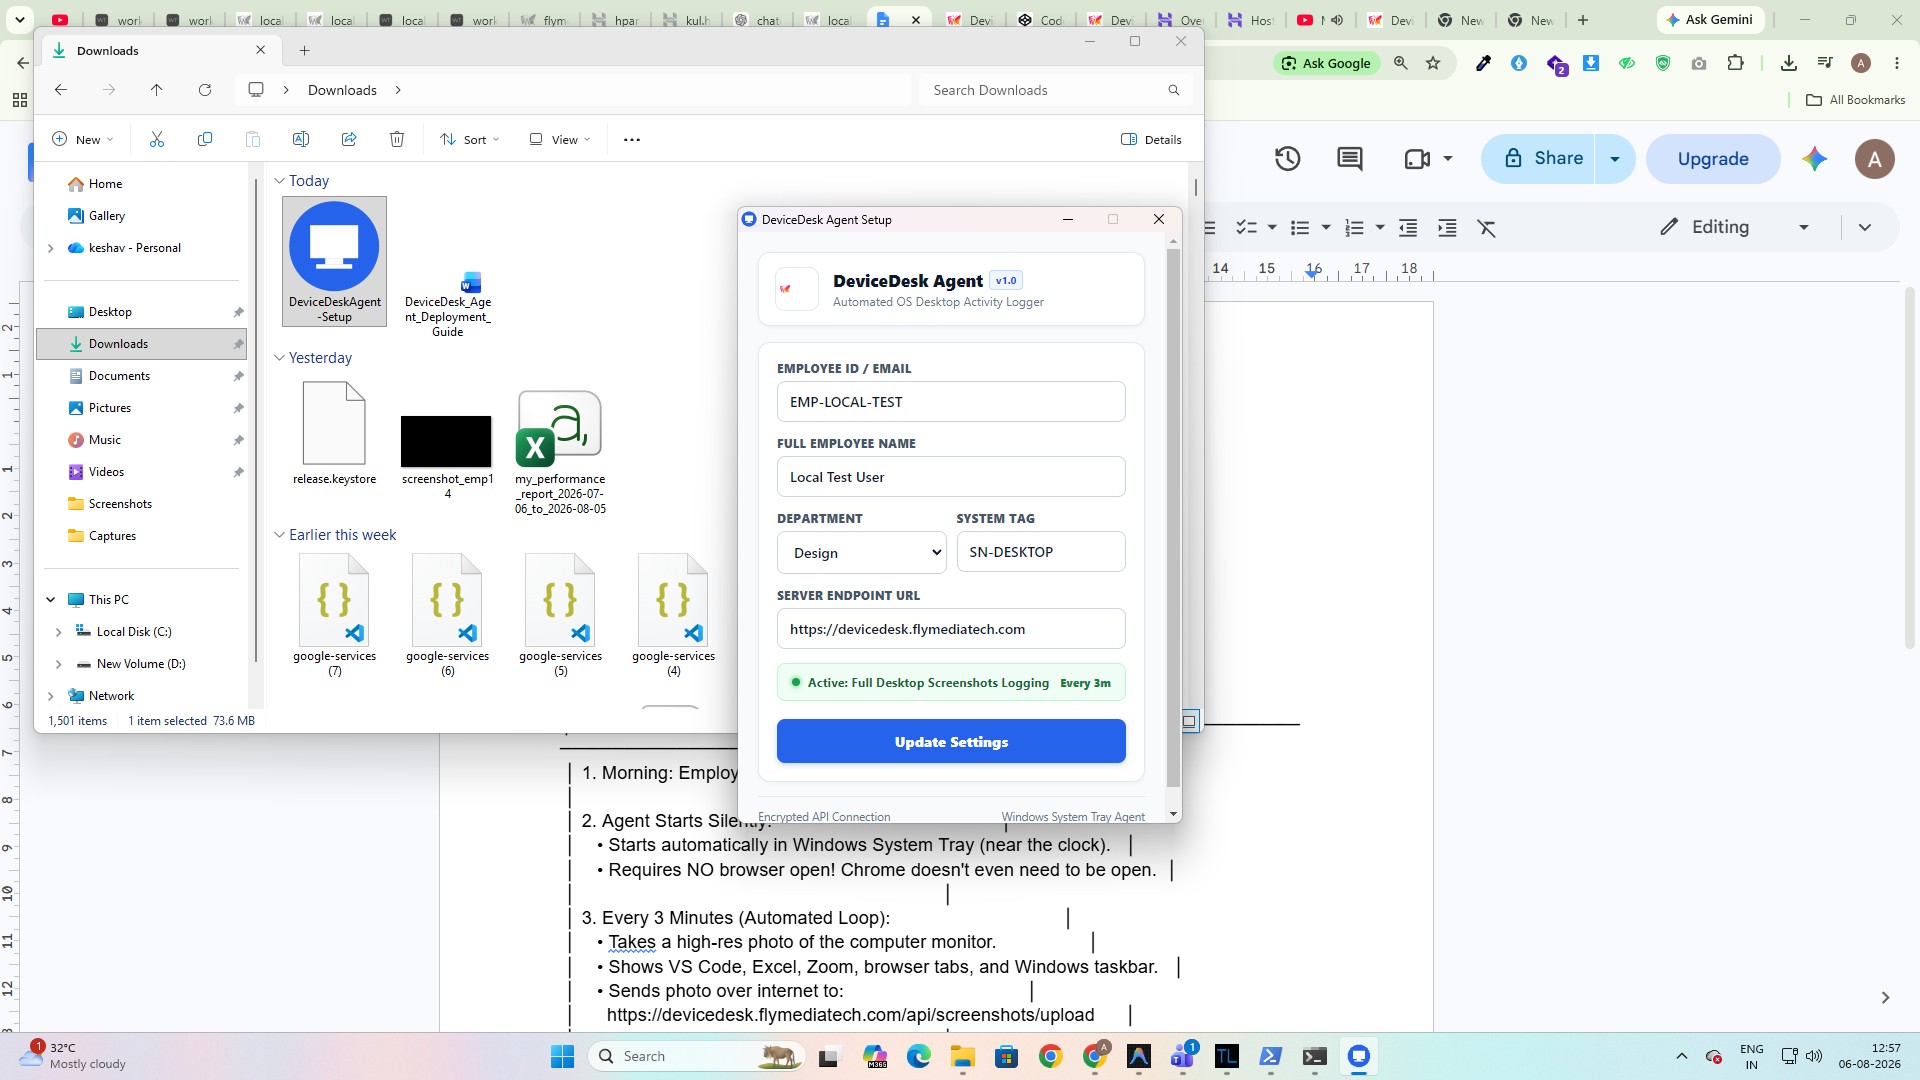This screenshot has height=1080, width=1920.
Task: Click the Delete trash icon in Explorer toolbar
Action: pos(397,139)
